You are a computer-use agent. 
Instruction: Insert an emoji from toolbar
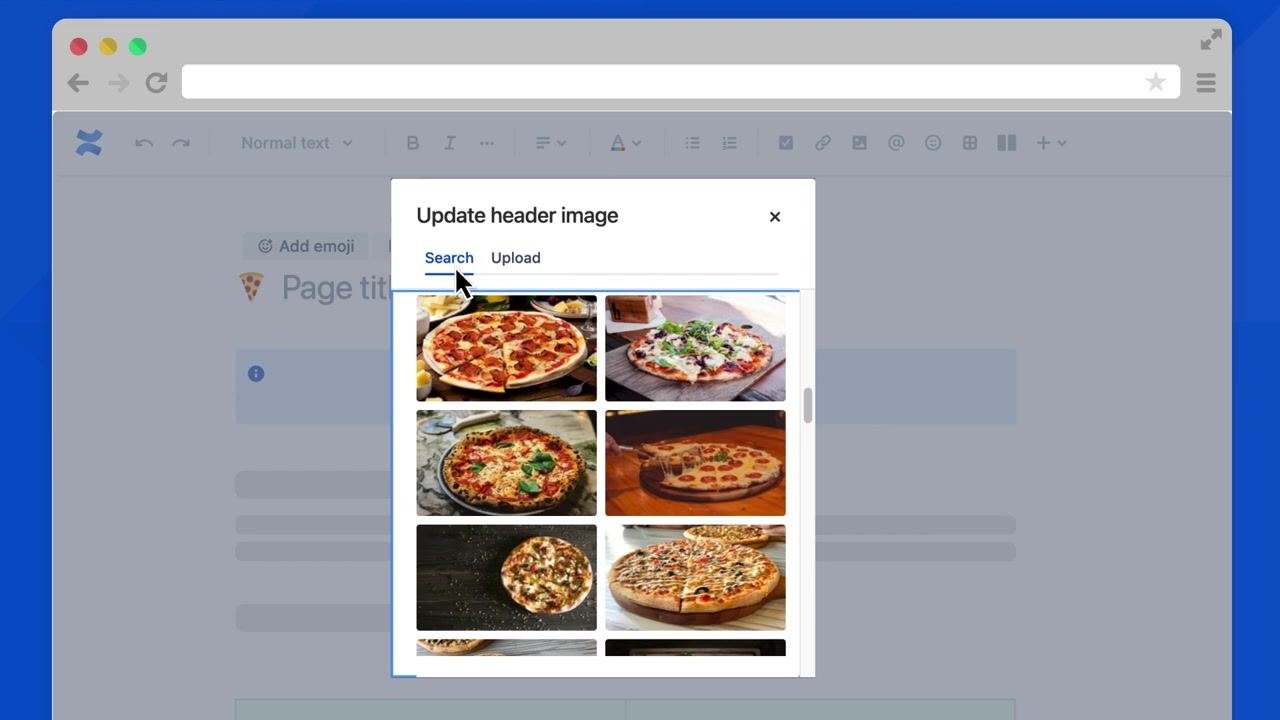(x=933, y=143)
